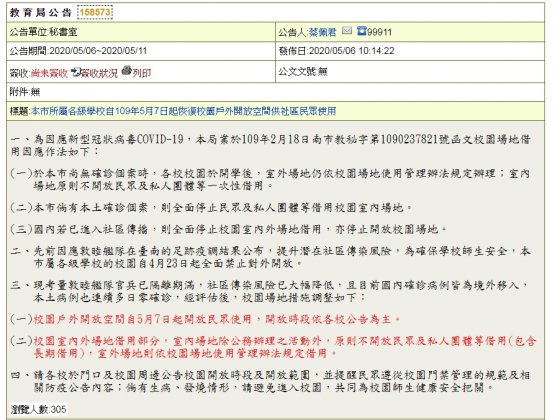Viewport: 560px width, 420px height.
Task: Click the printer icon for 列印
Action: [127, 71]
